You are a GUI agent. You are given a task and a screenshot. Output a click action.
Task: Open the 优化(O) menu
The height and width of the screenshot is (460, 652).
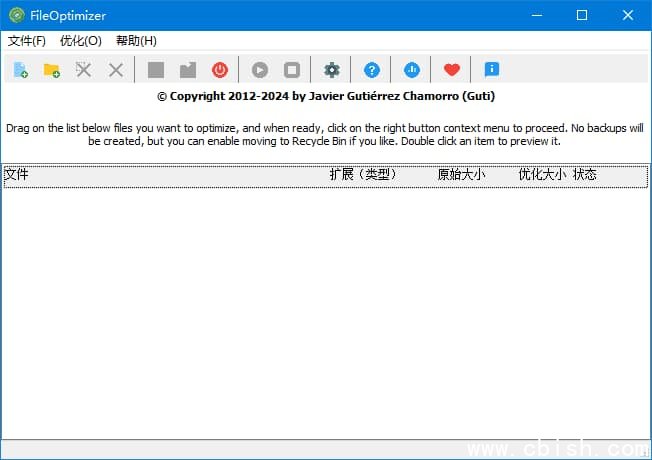pyautogui.click(x=81, y=41)
